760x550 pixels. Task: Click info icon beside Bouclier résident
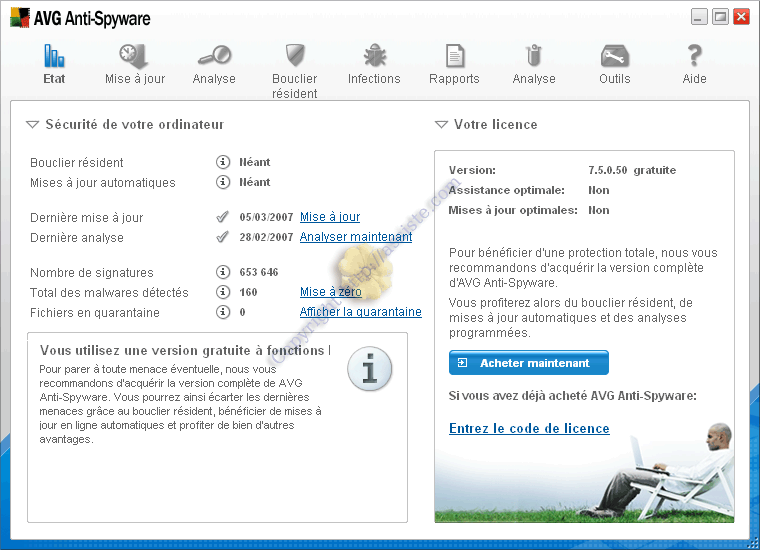coord(222,162)
